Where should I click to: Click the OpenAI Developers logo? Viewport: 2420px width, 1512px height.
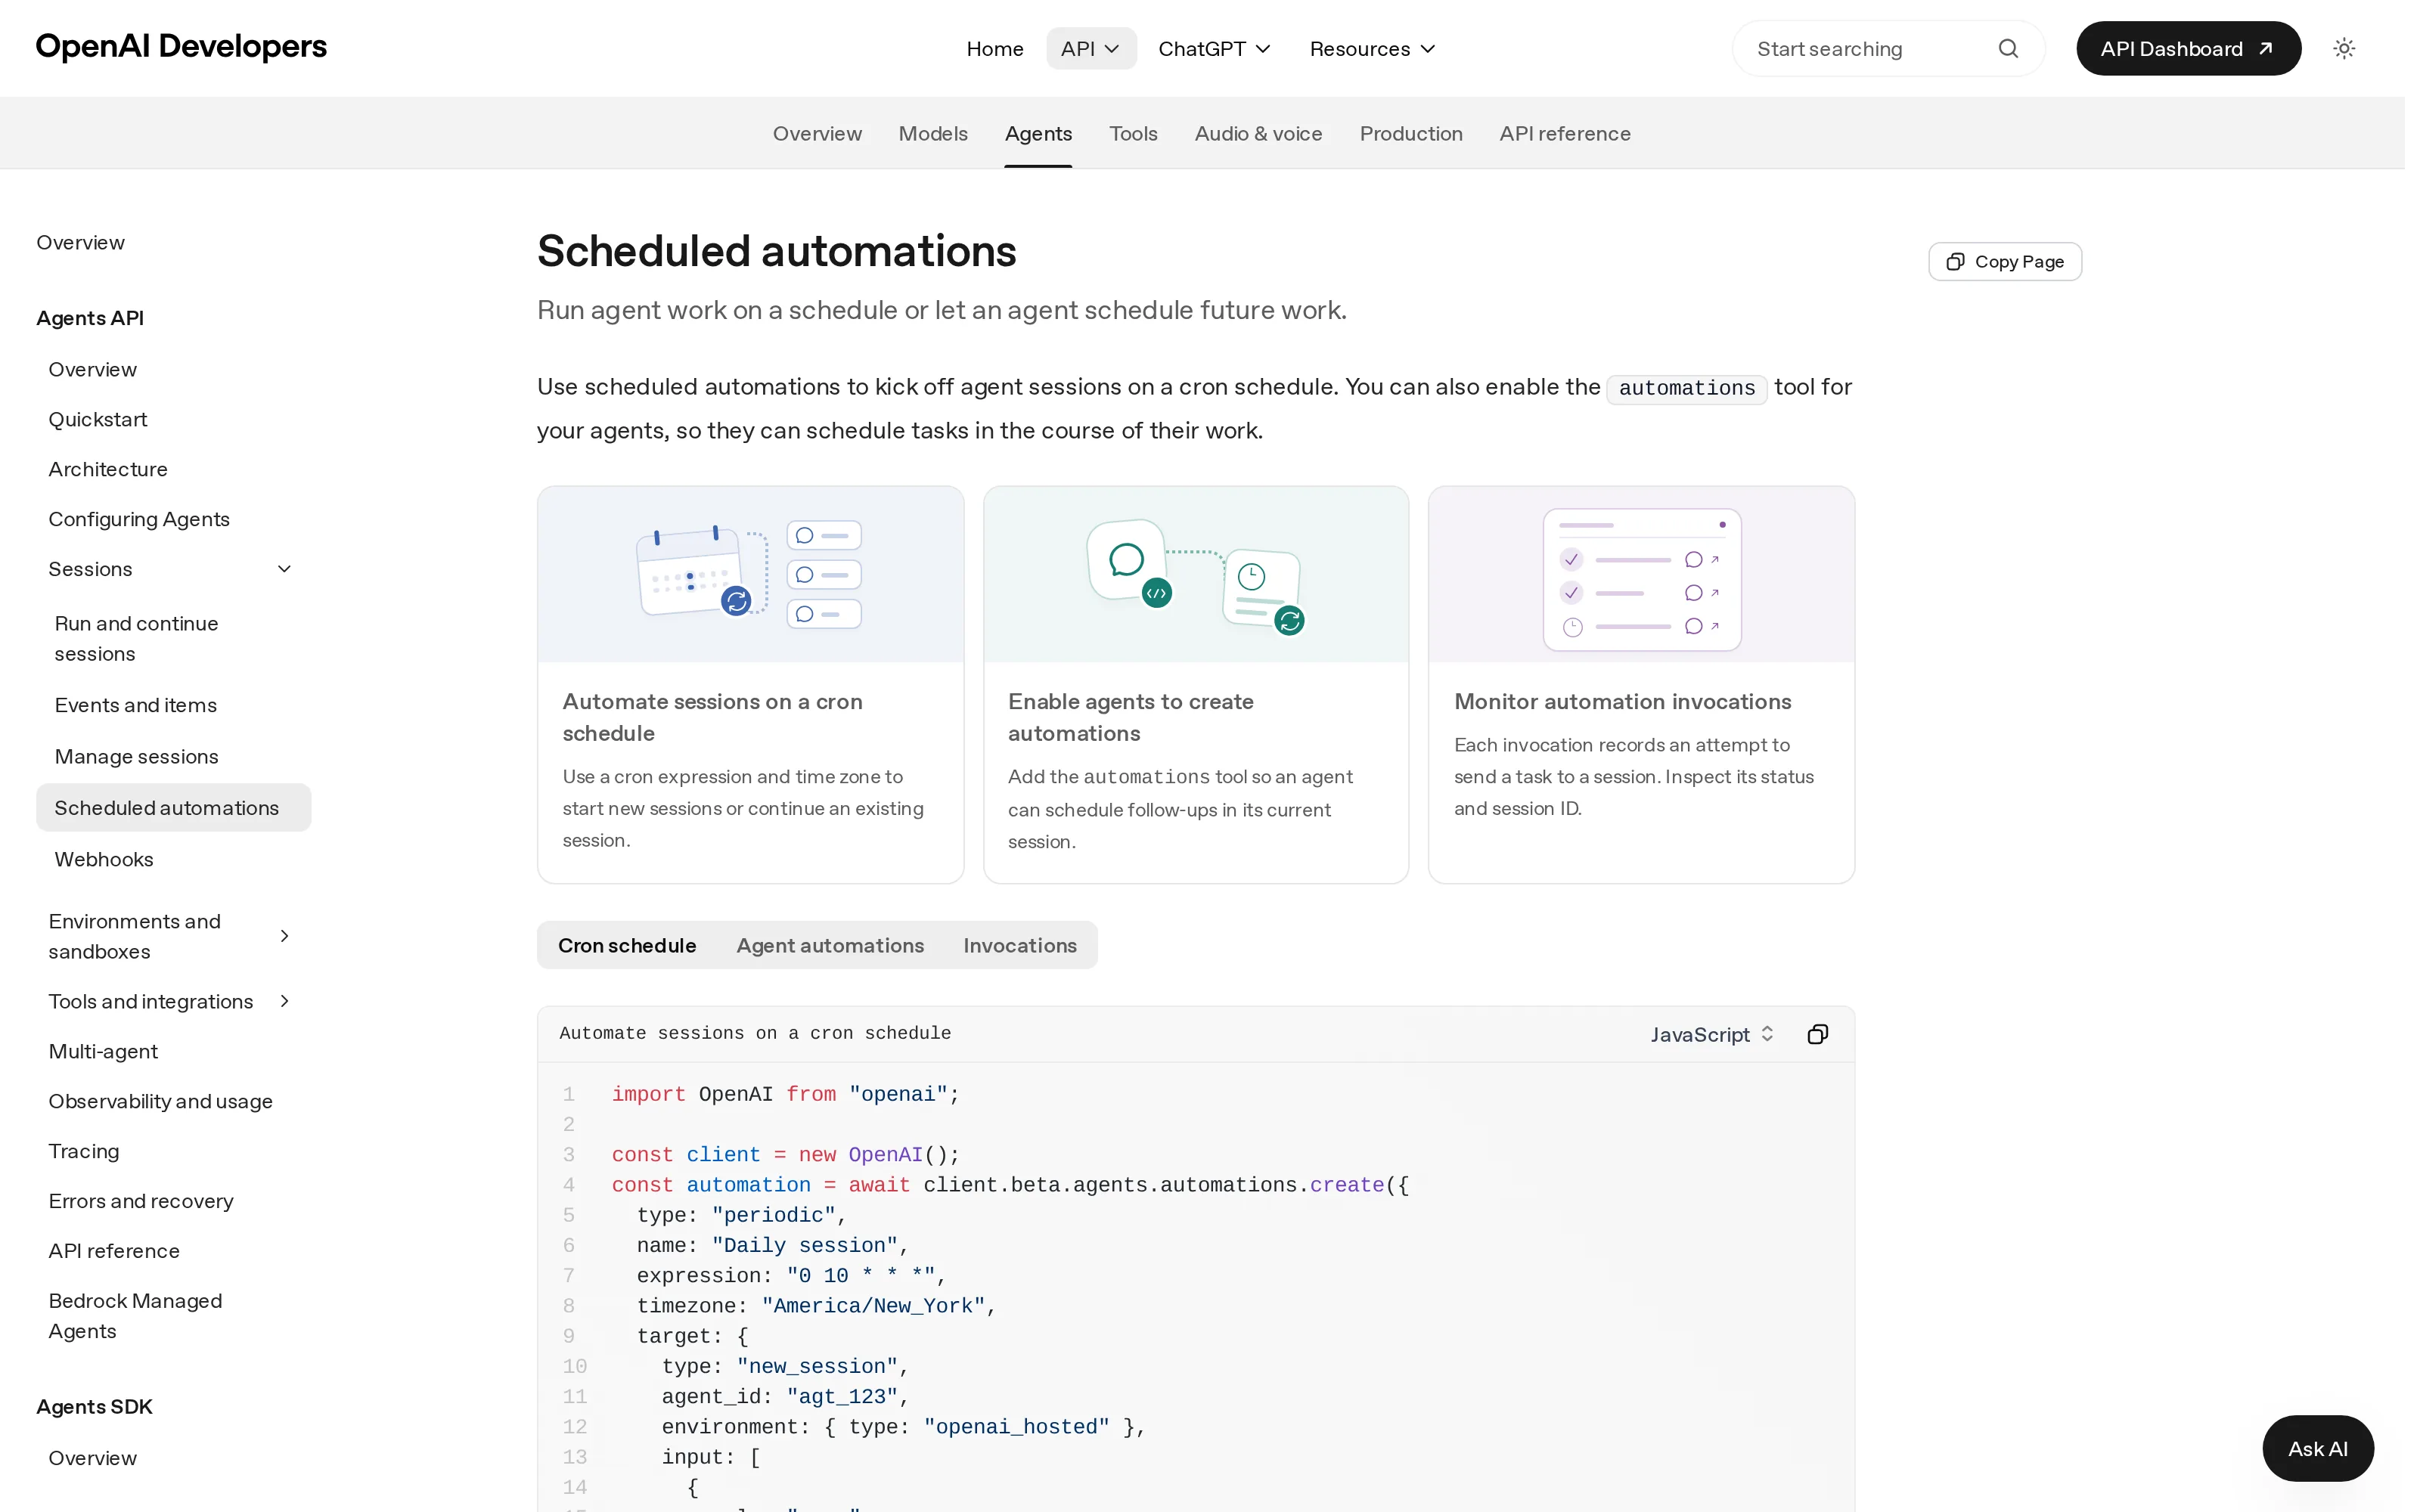point(181,46)
